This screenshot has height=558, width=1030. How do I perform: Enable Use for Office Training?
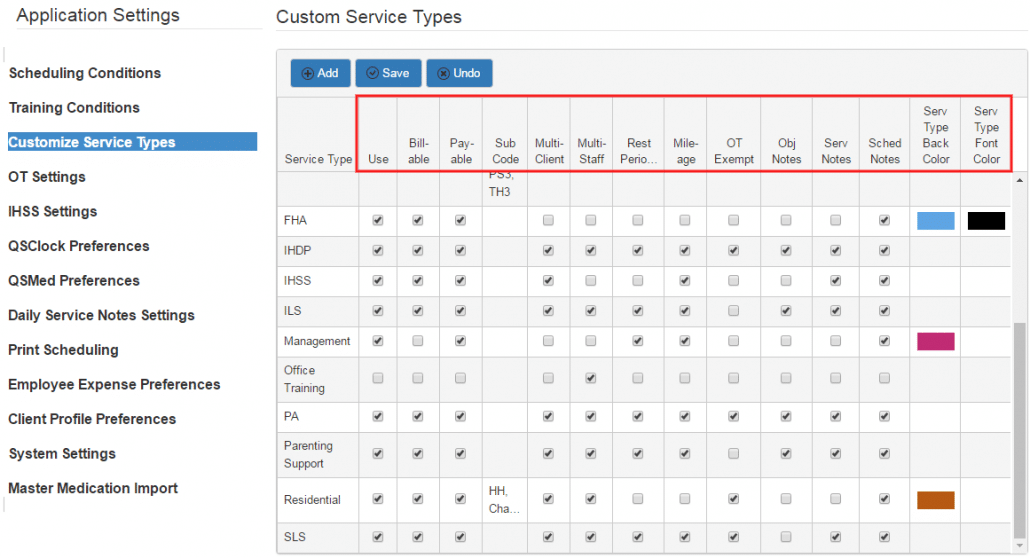tap(378, 379)
